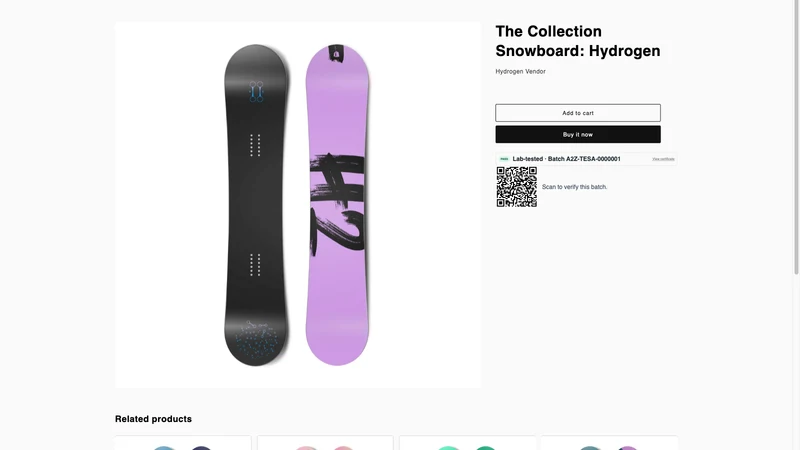Viewport: 800px width, 450px height.
Task: Click the Buy it now button
Action: coord(578,135)
